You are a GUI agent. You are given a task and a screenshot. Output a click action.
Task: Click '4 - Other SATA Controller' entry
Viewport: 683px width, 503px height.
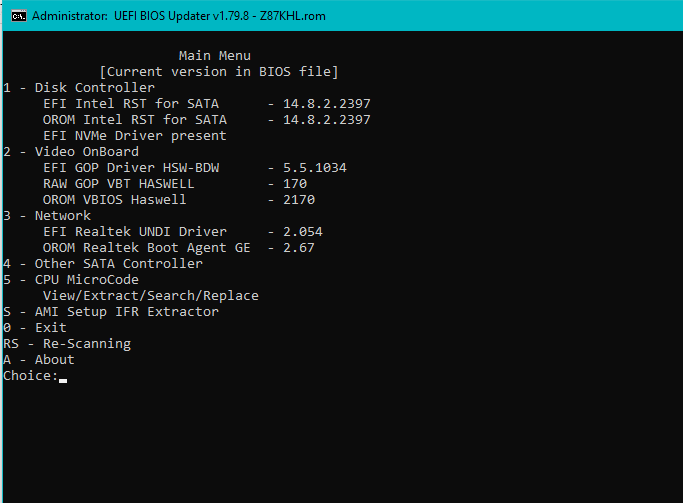[103, 263]
